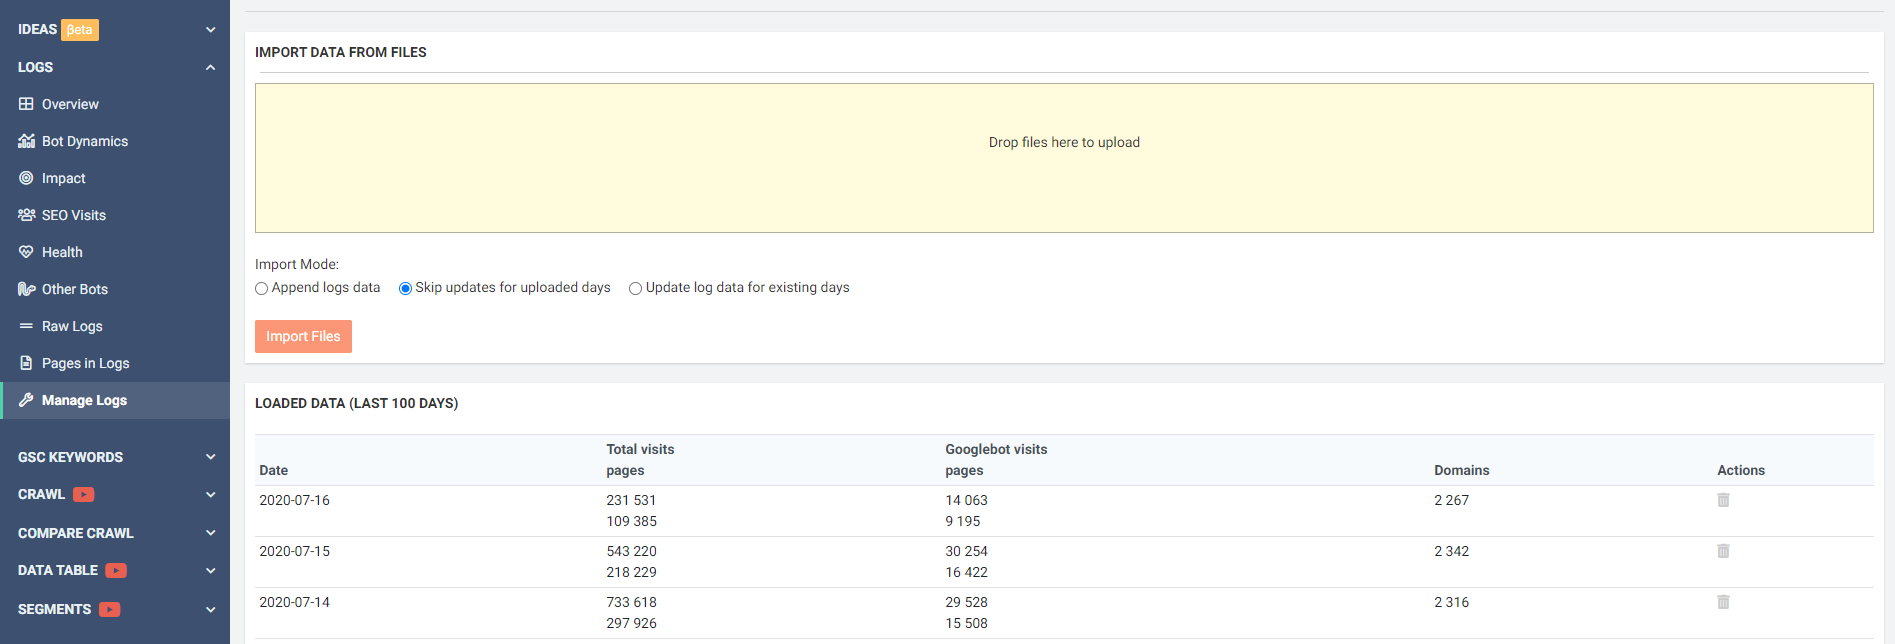Click the Beta badge next to IDEAS

(80, 30)
